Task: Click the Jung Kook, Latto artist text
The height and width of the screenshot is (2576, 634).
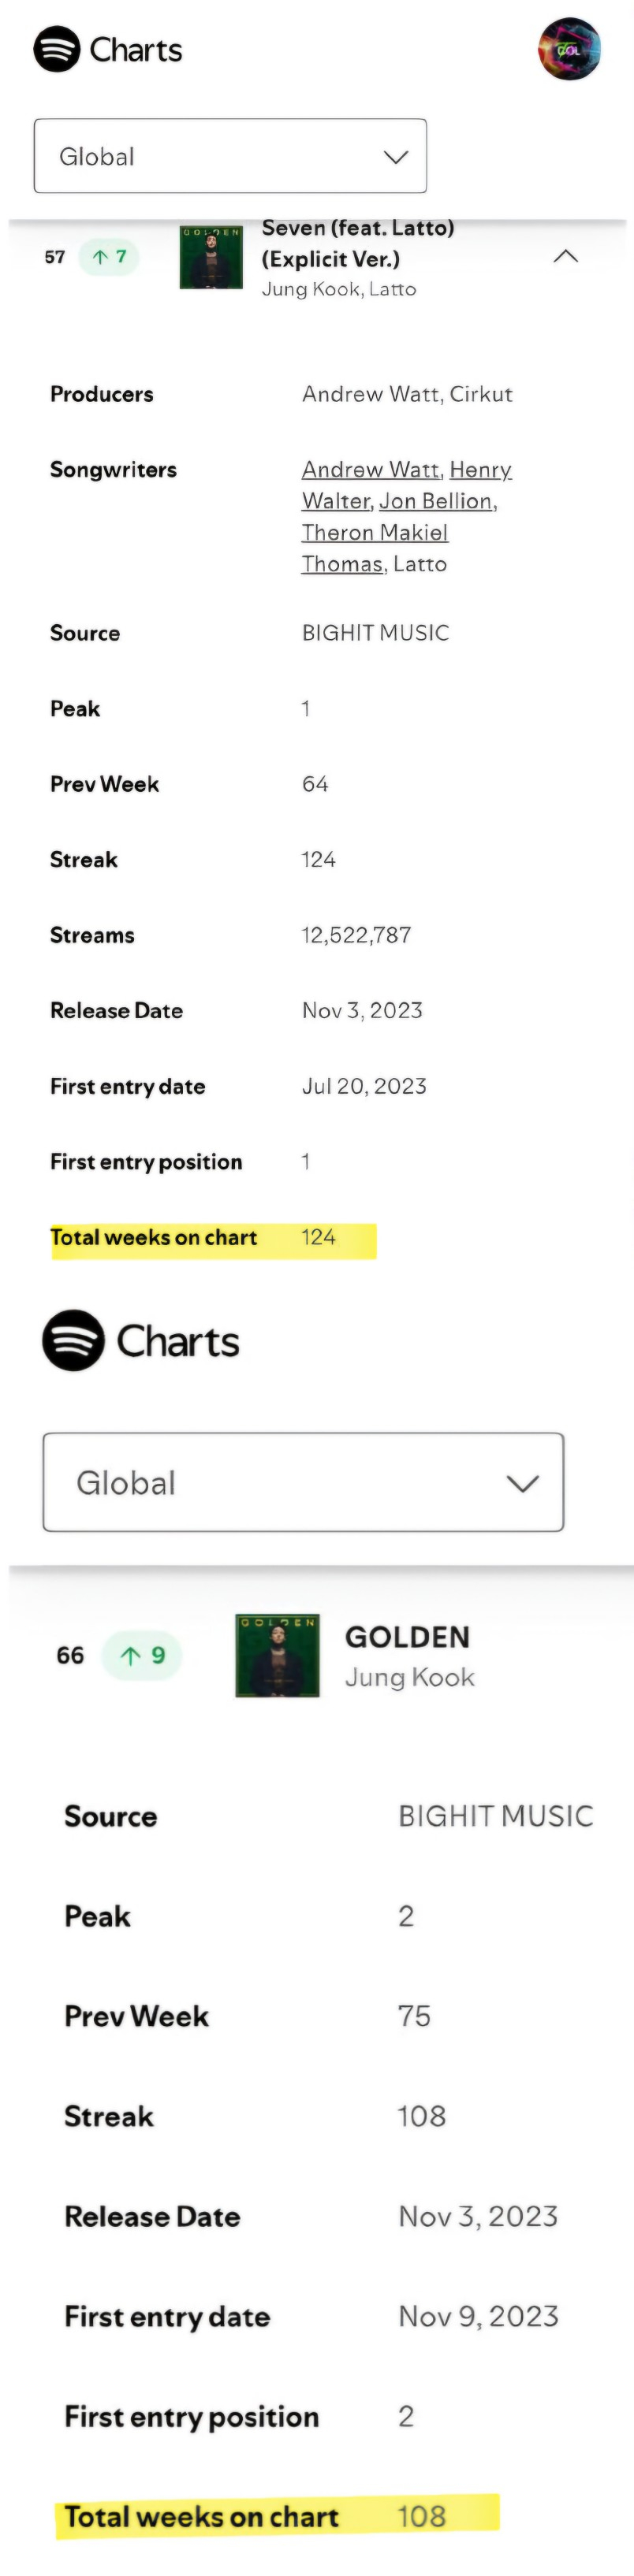Action: click(339, 289)
